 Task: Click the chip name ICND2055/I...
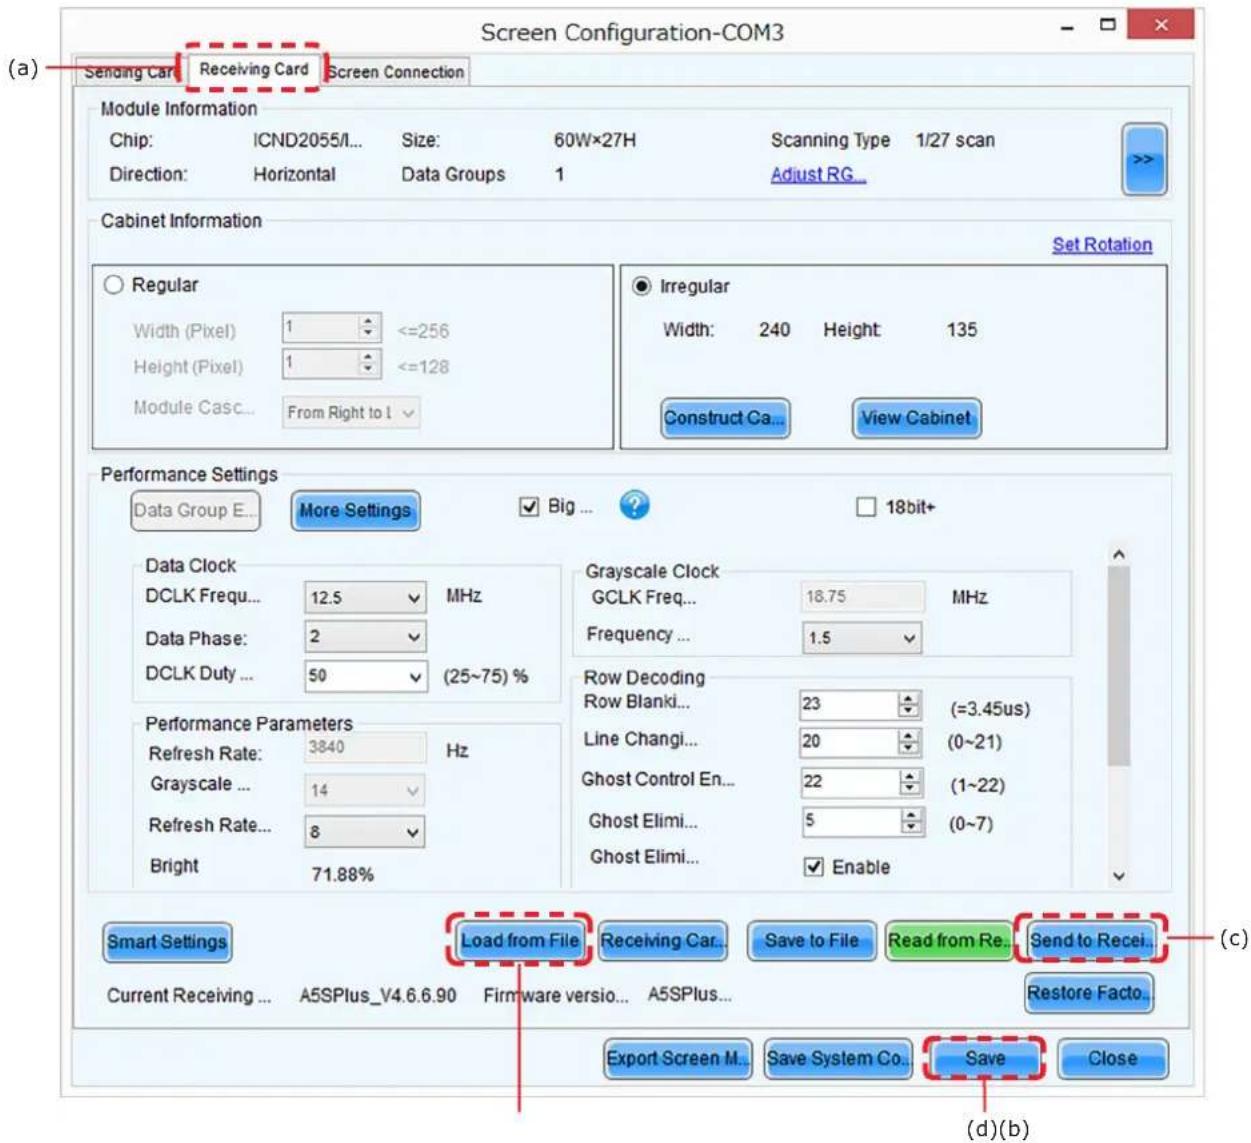click(x=308, y=141)
